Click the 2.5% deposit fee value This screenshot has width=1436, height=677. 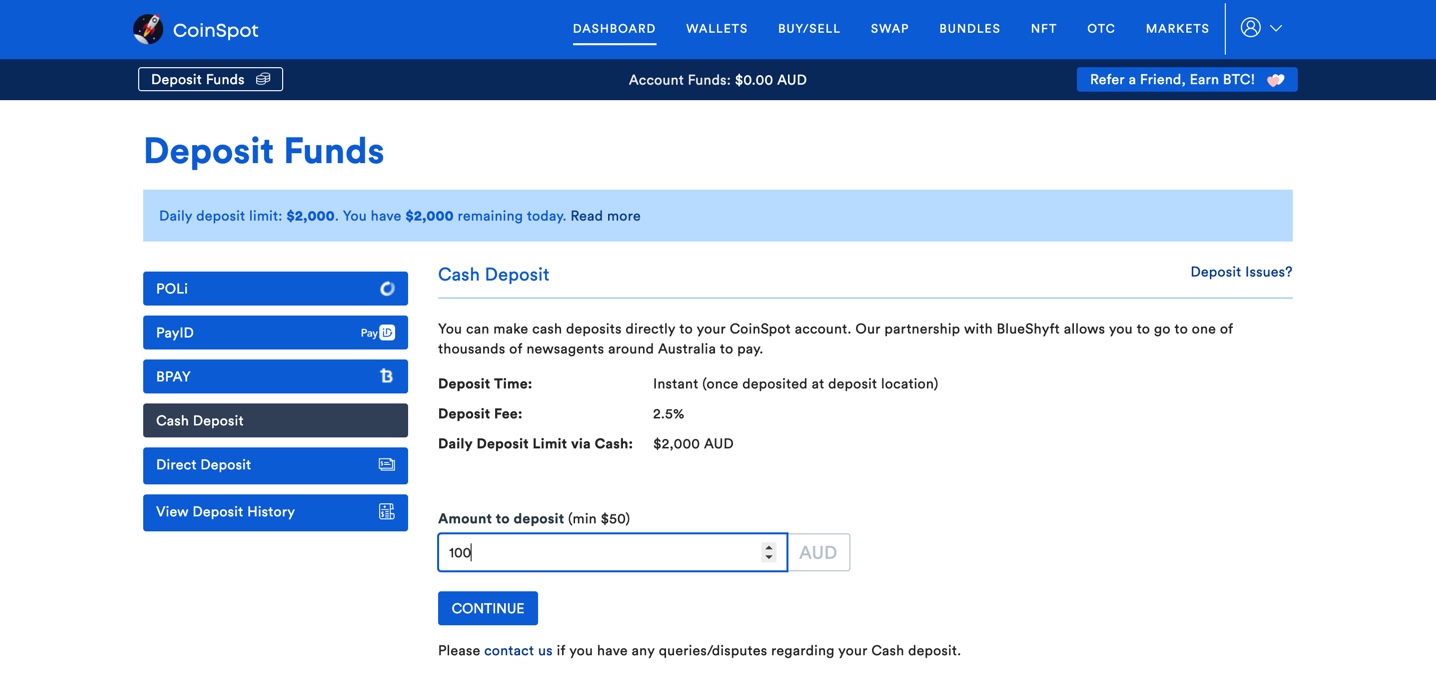[668, 414]
